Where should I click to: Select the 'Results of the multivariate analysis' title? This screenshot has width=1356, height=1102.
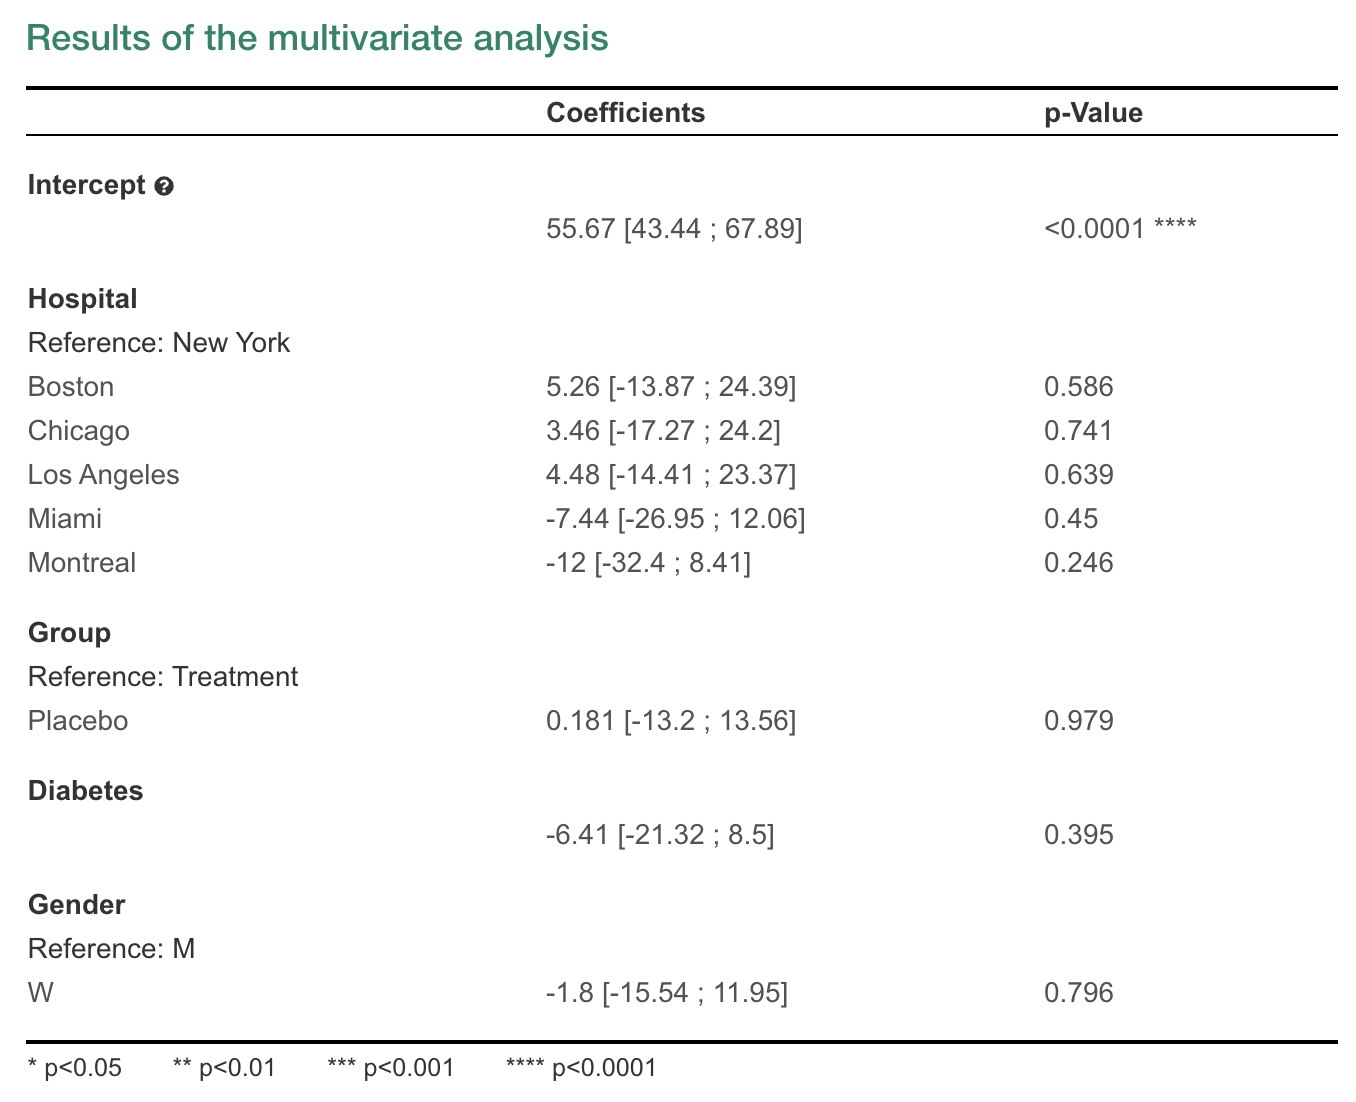317,38
